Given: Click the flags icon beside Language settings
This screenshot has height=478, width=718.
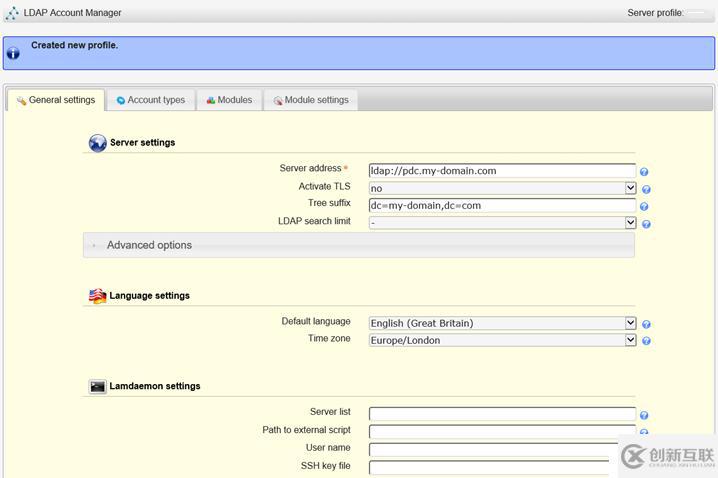Looking at the screenshot, I should click(x=97, y=296).
